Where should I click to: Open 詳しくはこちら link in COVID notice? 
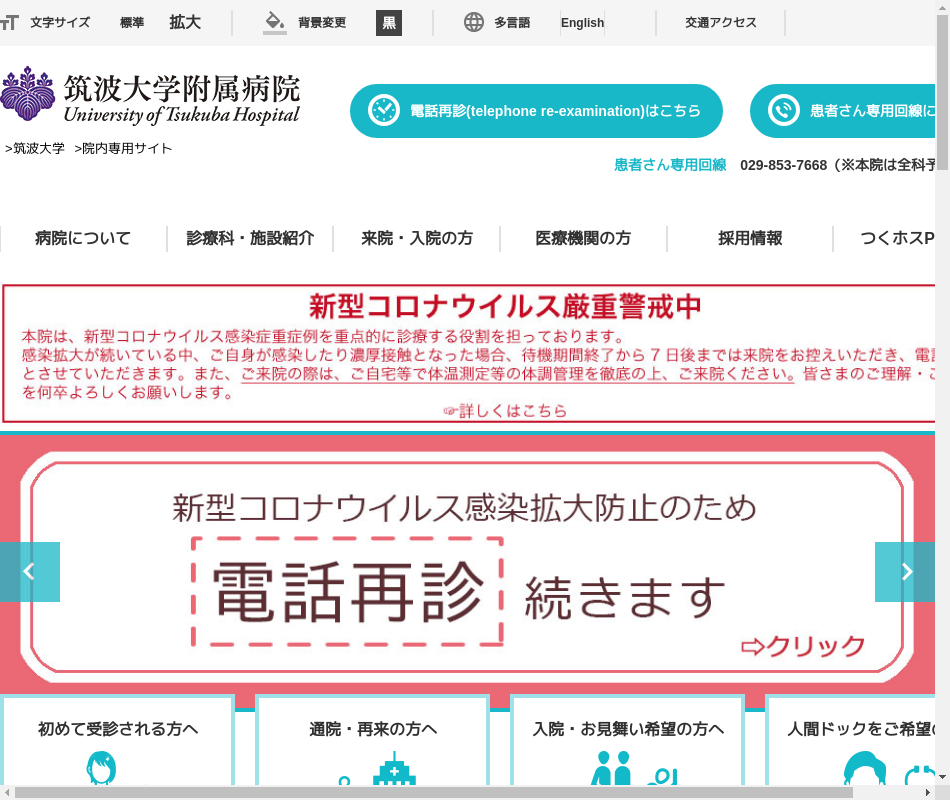505,411
